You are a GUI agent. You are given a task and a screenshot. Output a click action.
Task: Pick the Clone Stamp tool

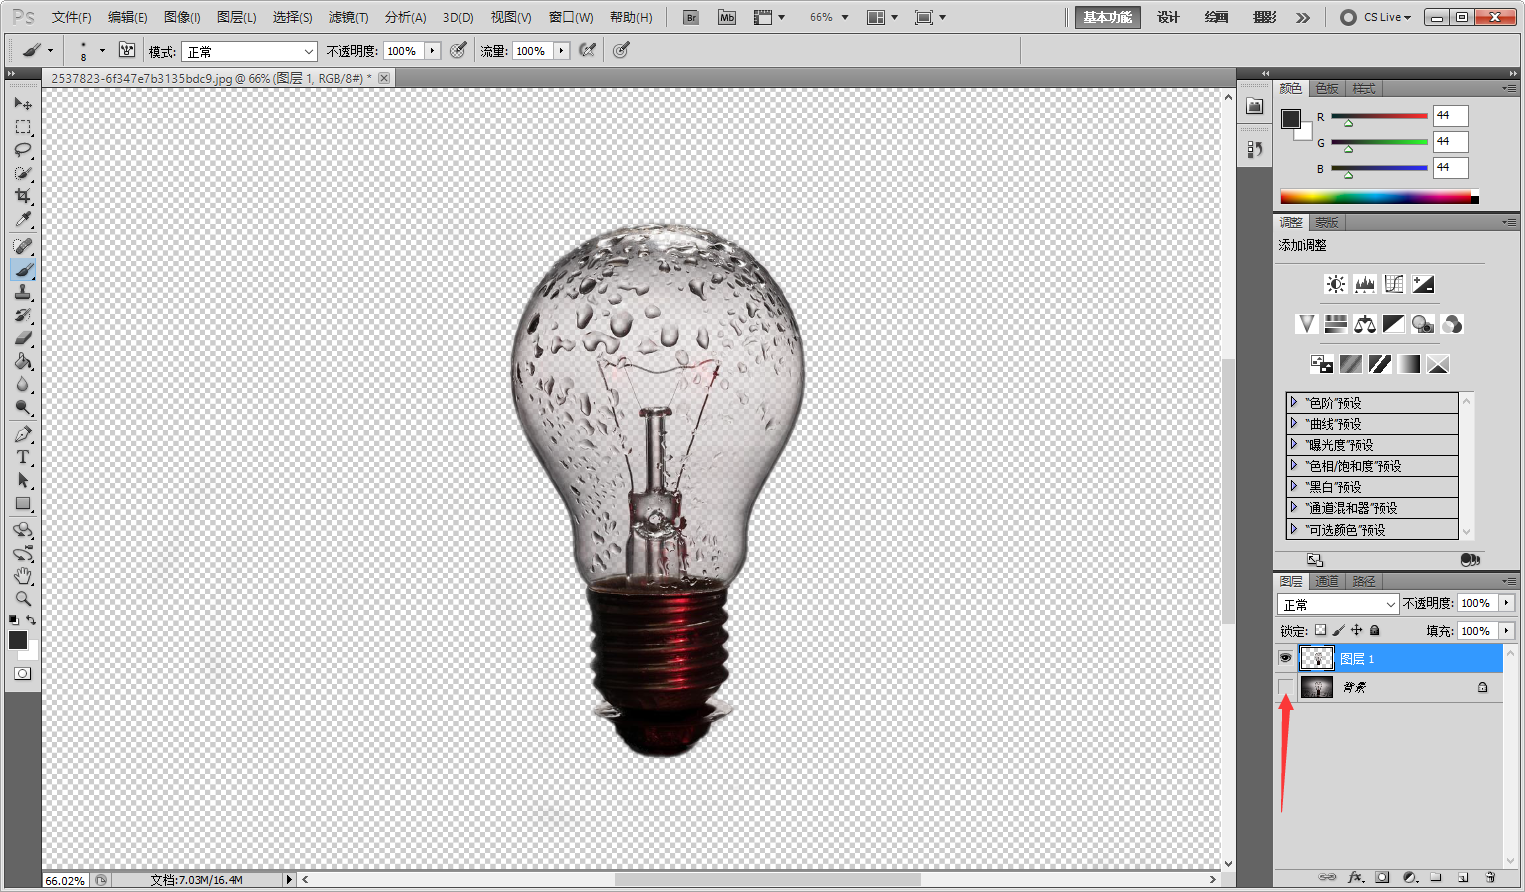point(23,292)
